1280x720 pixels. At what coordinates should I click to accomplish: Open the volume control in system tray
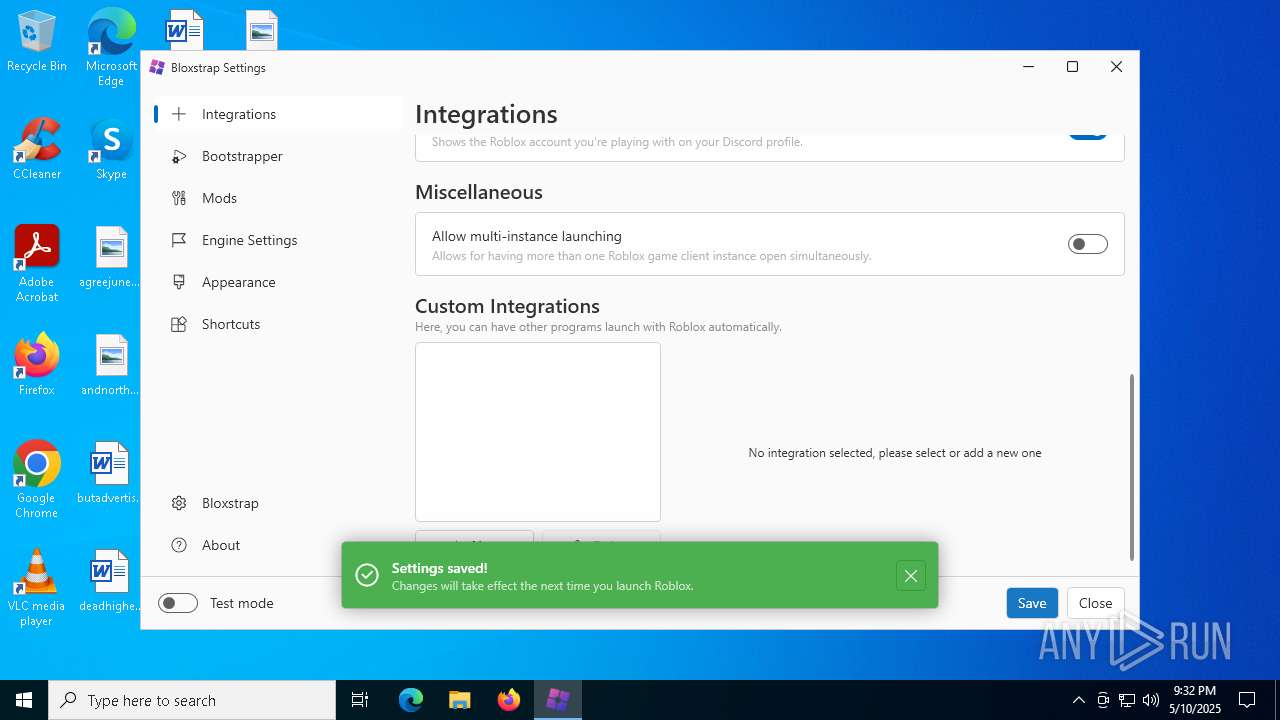(1151, 700)
